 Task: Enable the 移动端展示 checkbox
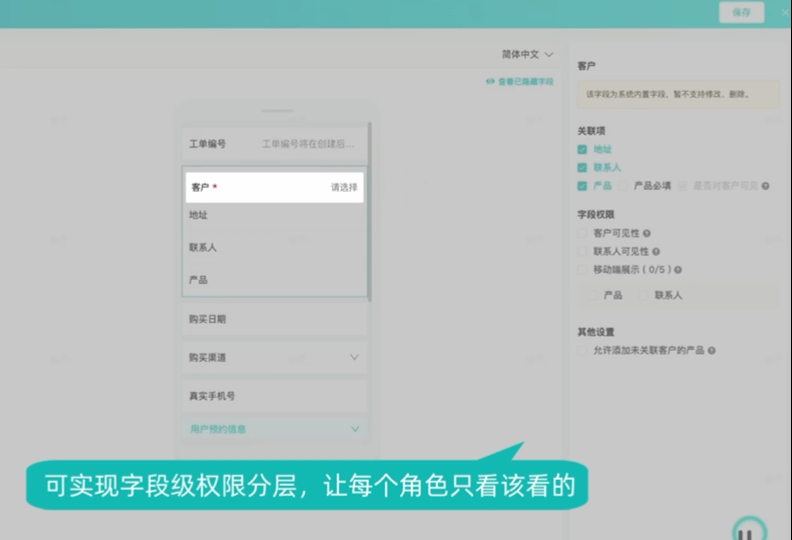[x=582, y=269]
